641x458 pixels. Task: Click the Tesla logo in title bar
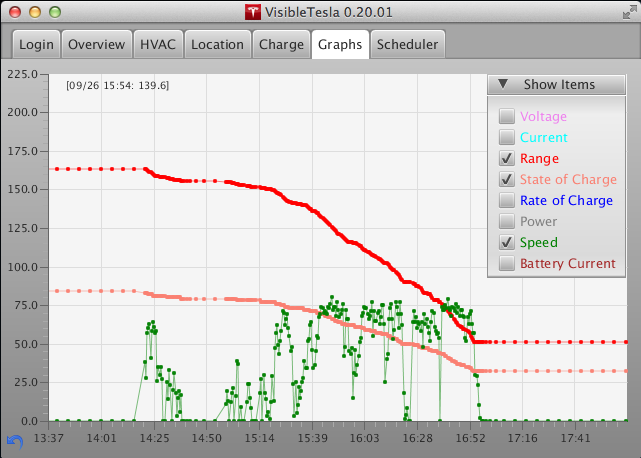click(x=253, y=12)
